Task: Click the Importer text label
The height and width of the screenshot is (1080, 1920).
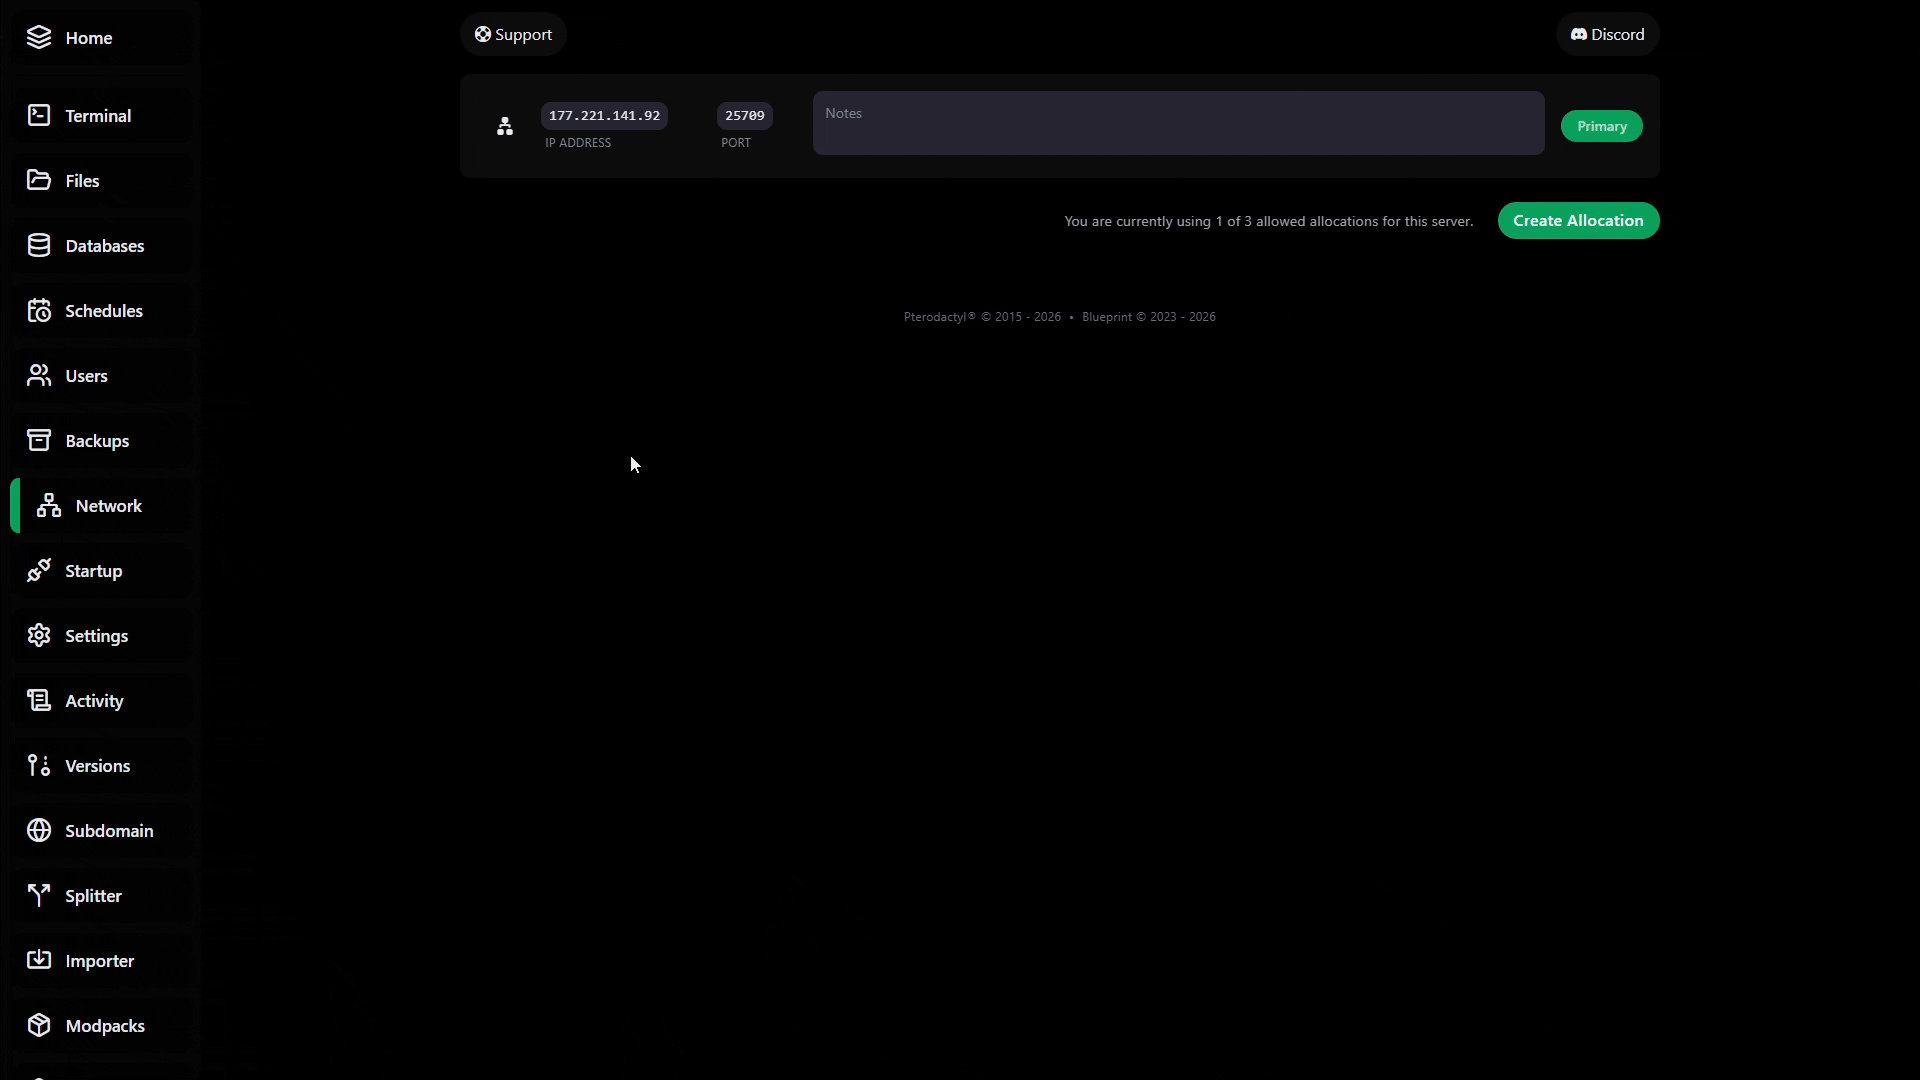Action: point(100,961)
